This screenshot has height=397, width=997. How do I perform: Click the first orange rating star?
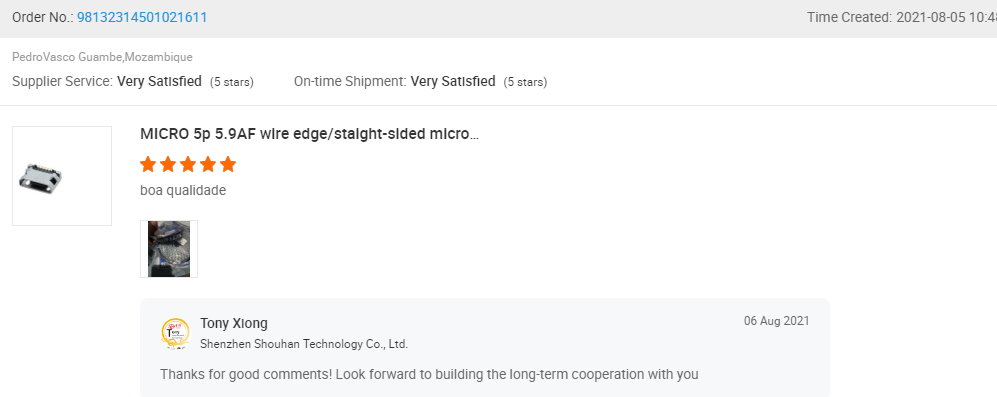tap(148, 164)
